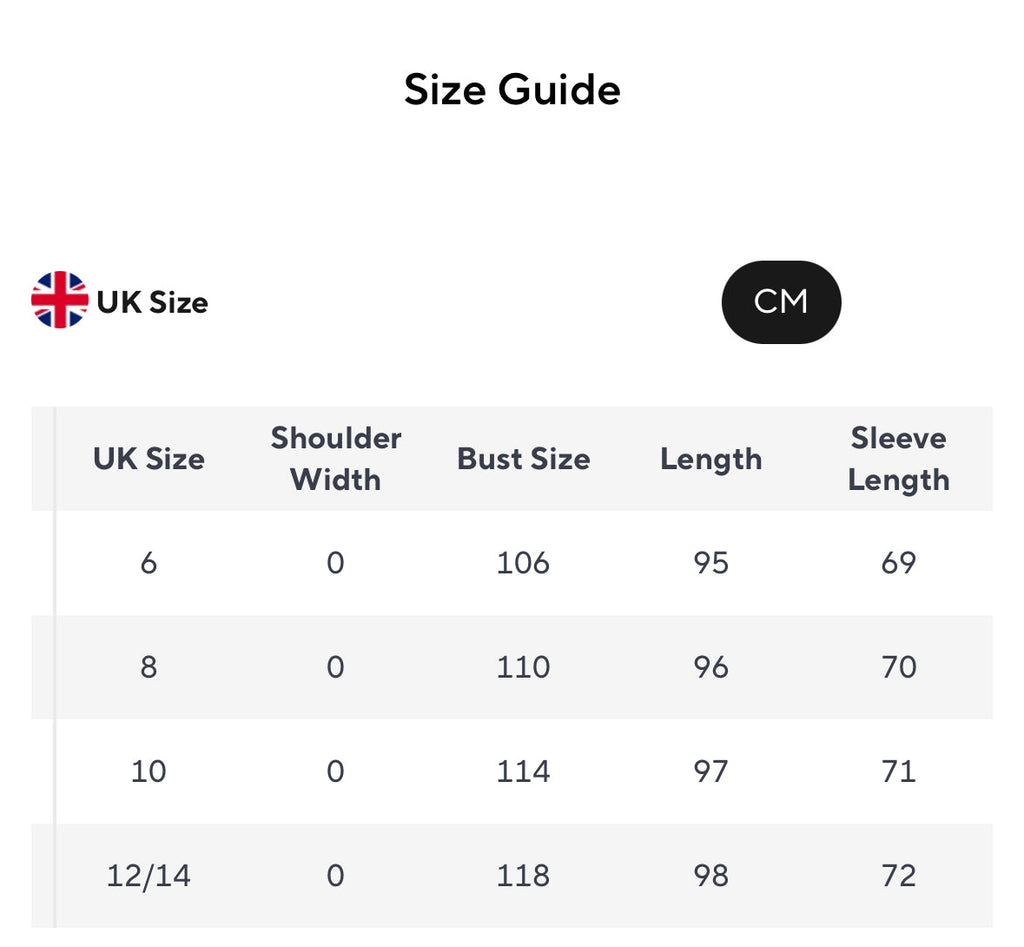Click the Sleeve Length column header
The image size is (1024, 947).
click(x=898, y=459)
